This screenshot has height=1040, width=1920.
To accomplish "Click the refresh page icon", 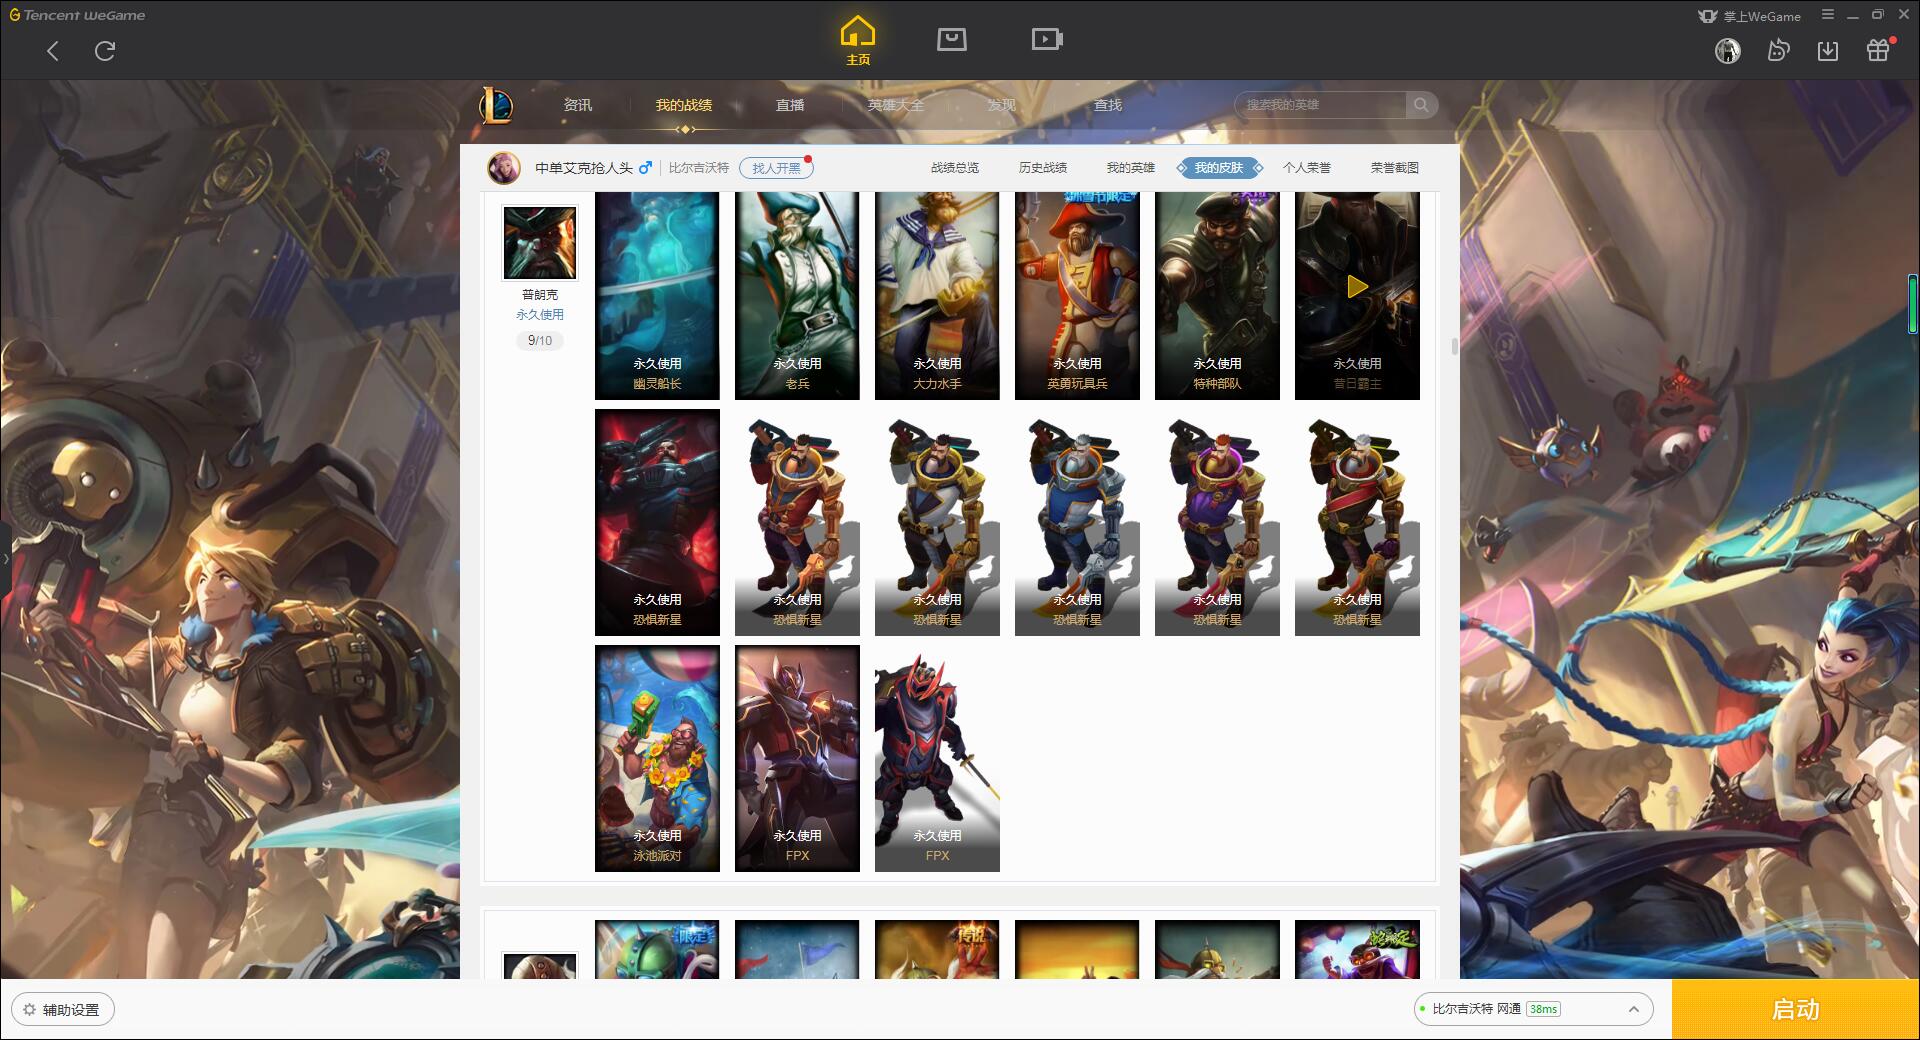I will [x=105, y=51].
